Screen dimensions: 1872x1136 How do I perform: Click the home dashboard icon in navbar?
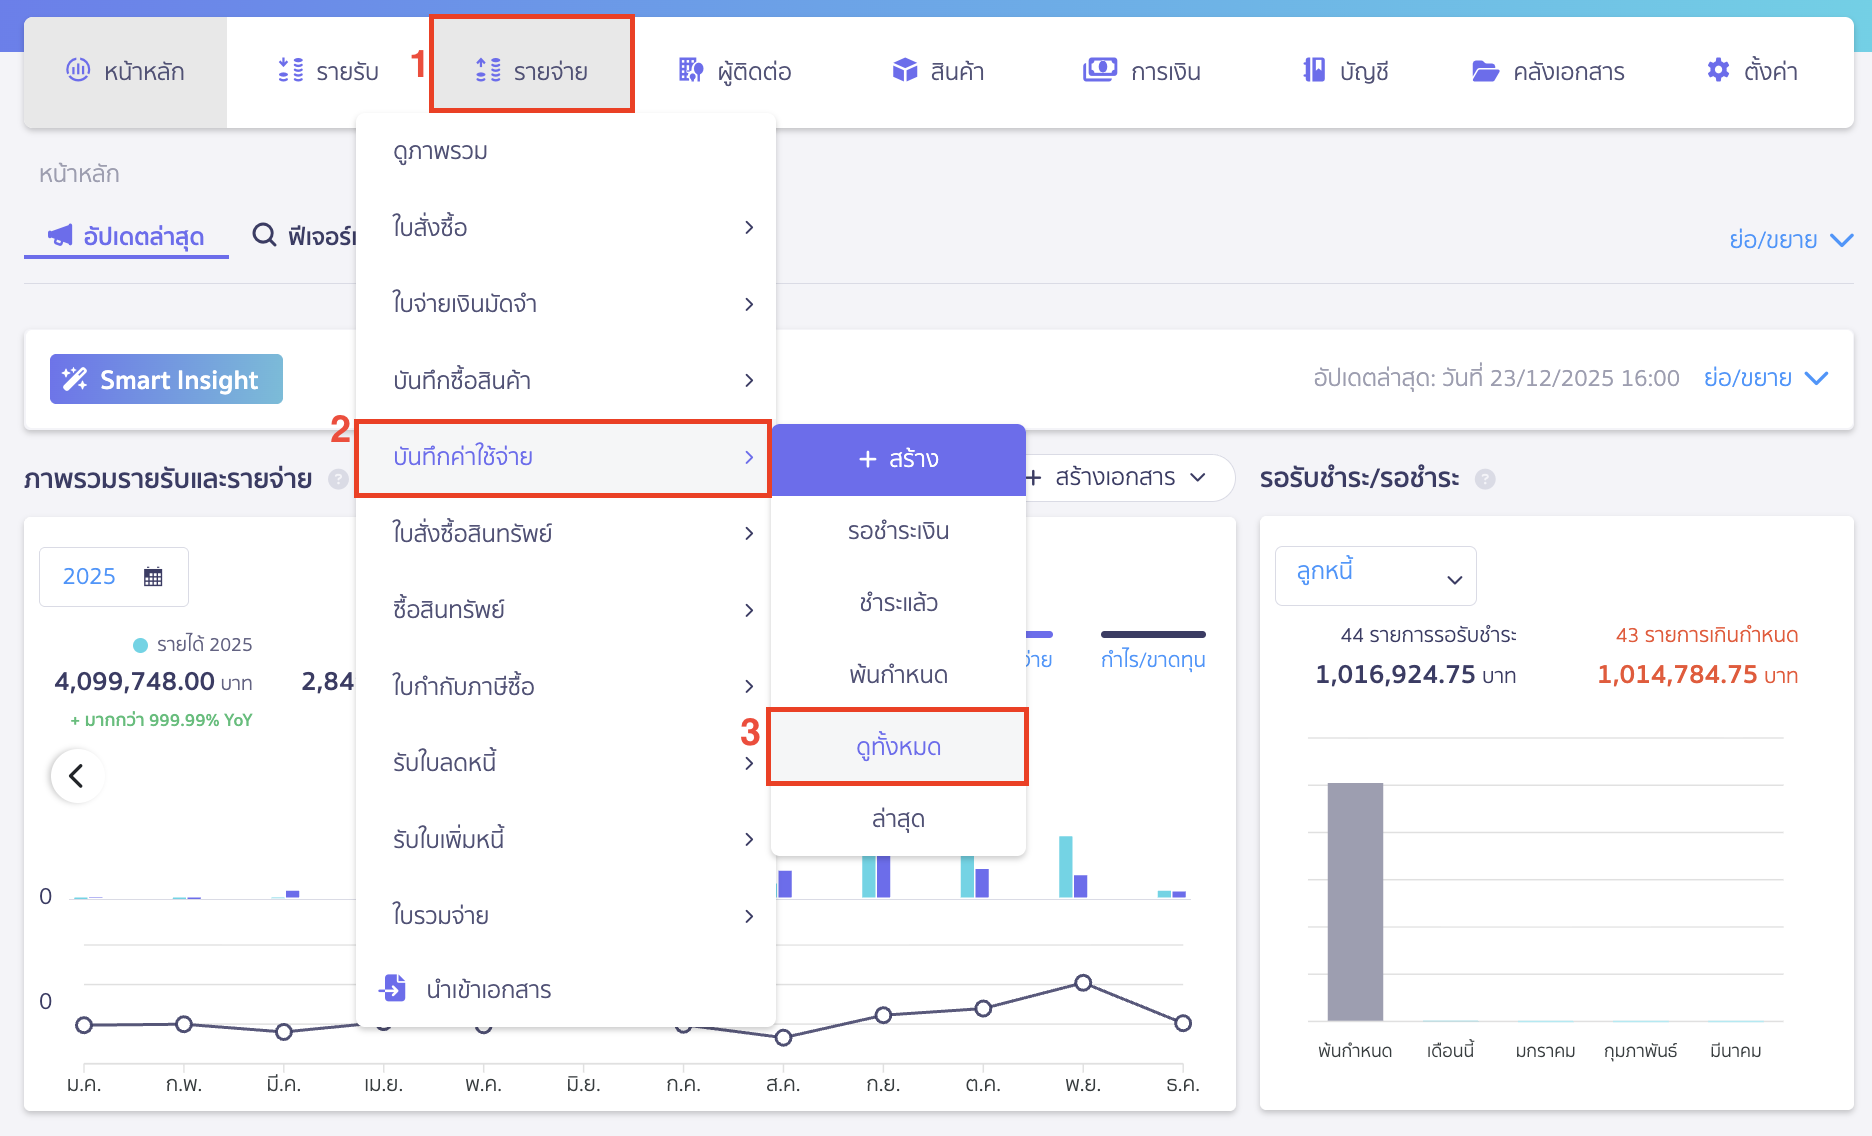click(78, 70)
